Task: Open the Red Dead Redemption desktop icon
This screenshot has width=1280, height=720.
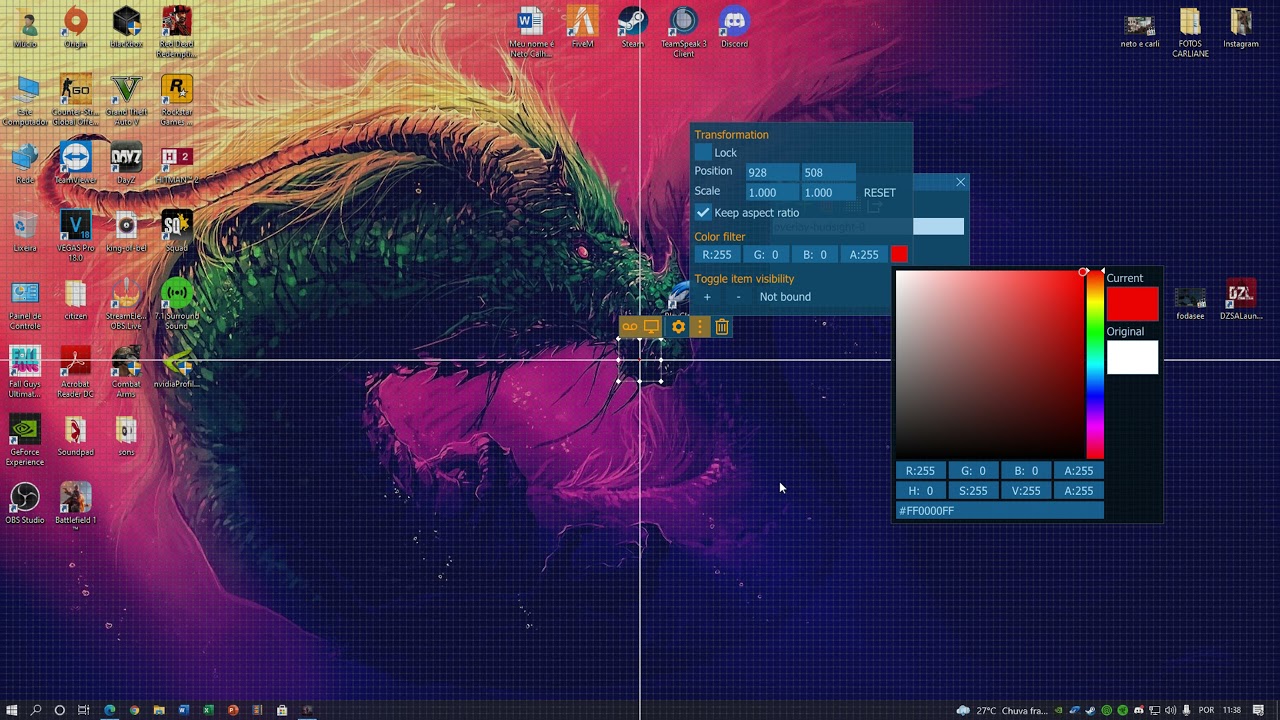Action: [x=176, y=32]
